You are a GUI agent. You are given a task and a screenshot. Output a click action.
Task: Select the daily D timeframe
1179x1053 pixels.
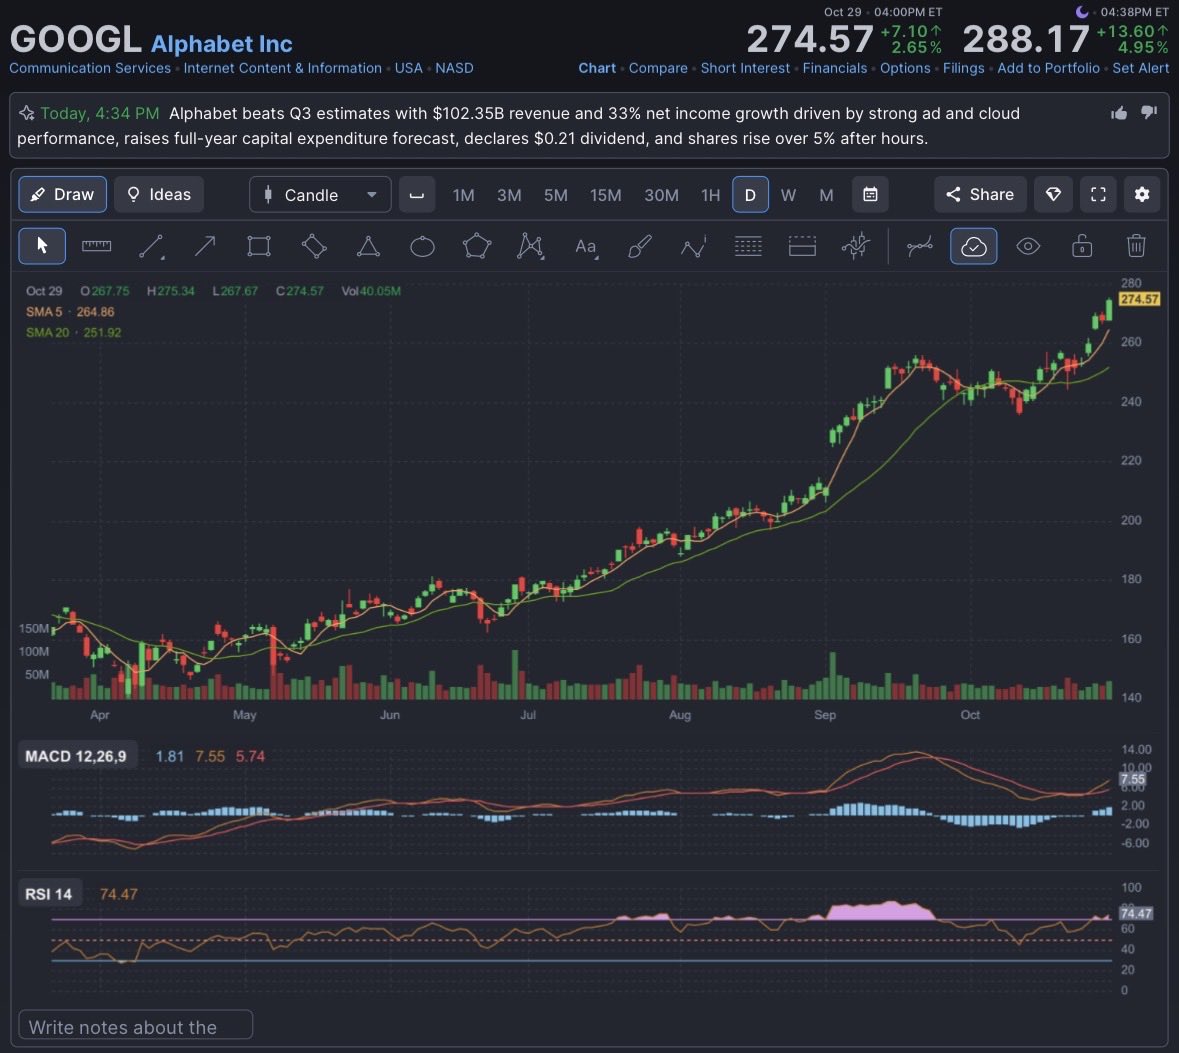[x=750, y=195]
